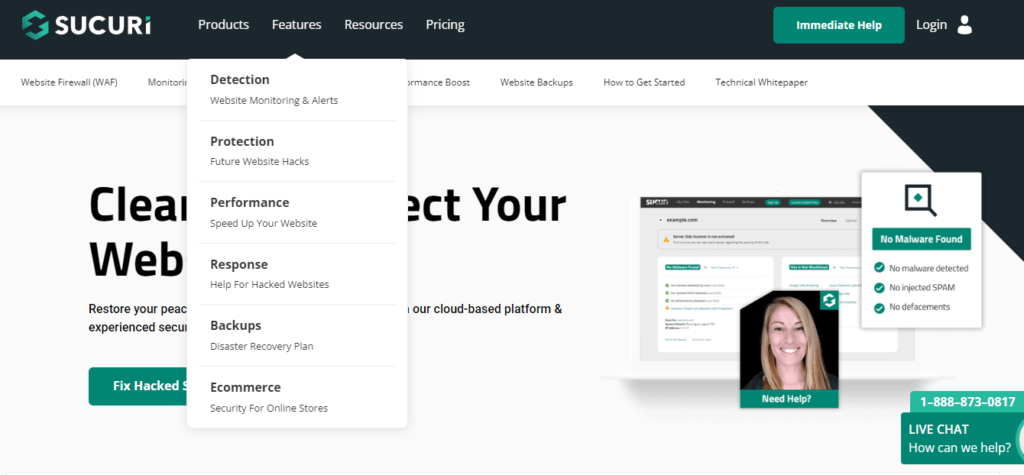Screen dimensions: 1024x475
Task: Click the user profile icon beside Login
Action: tap(965, 25)
